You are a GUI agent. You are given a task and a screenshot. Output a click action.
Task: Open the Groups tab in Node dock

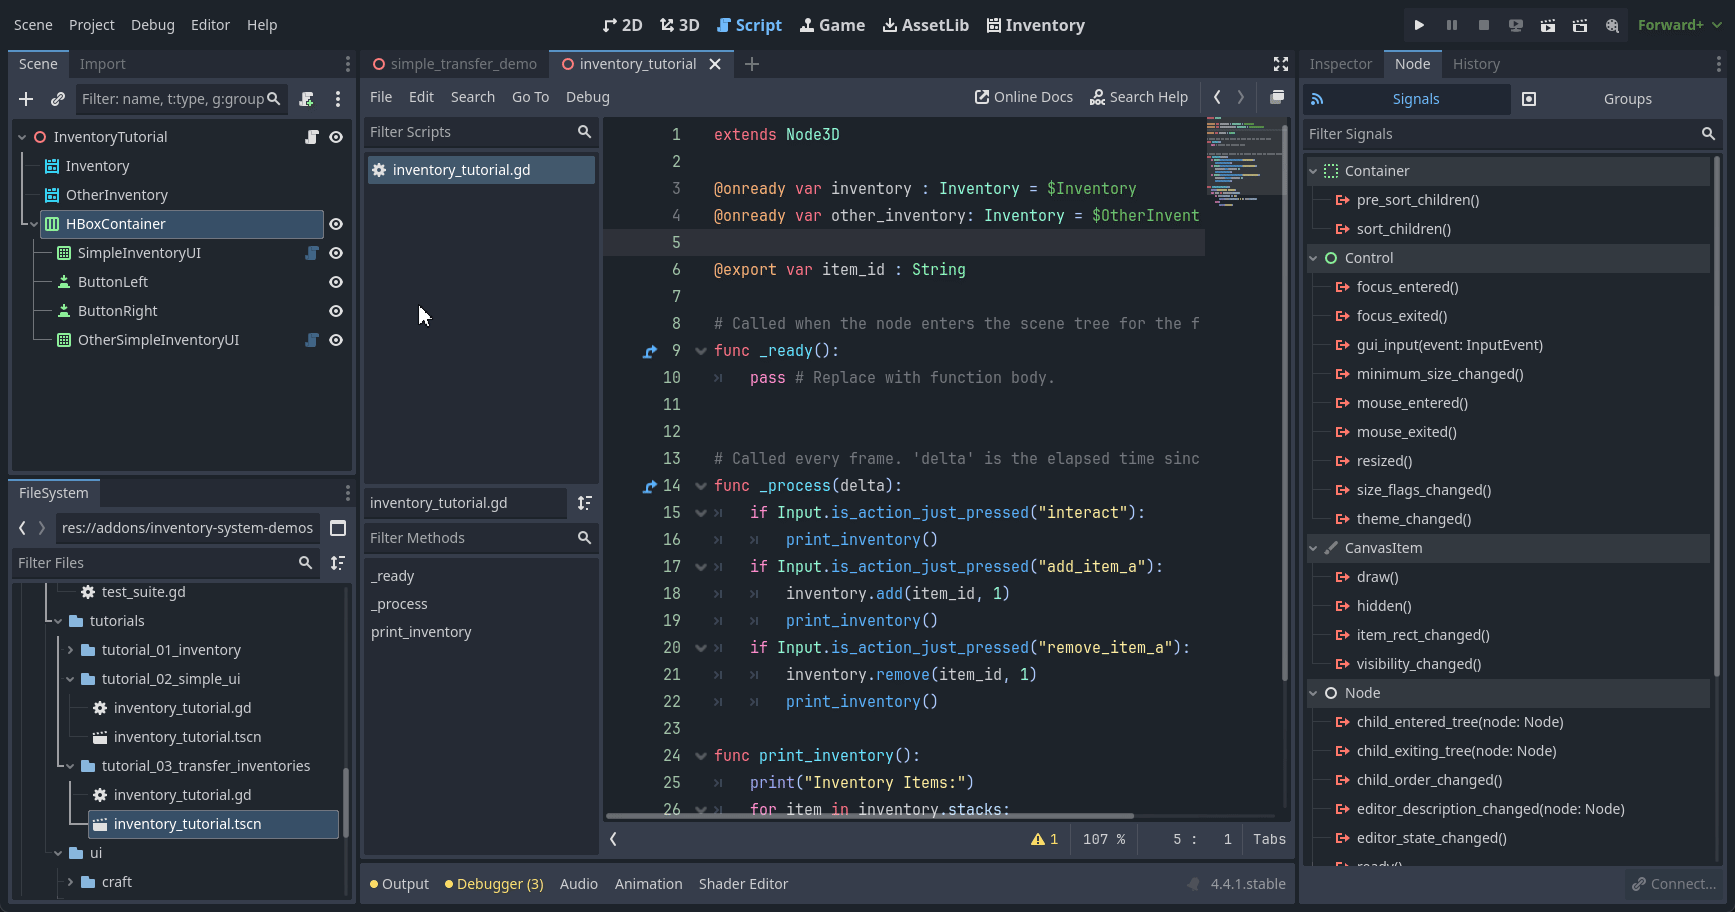(1613, 99)
